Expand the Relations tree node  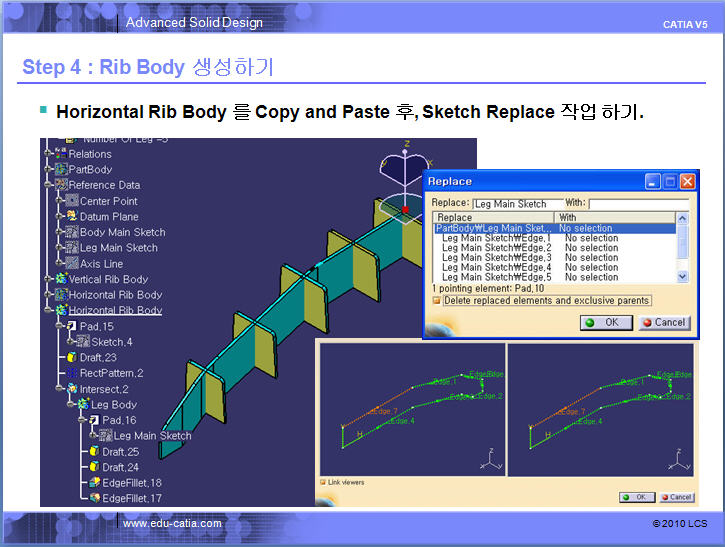click(47, 154)
